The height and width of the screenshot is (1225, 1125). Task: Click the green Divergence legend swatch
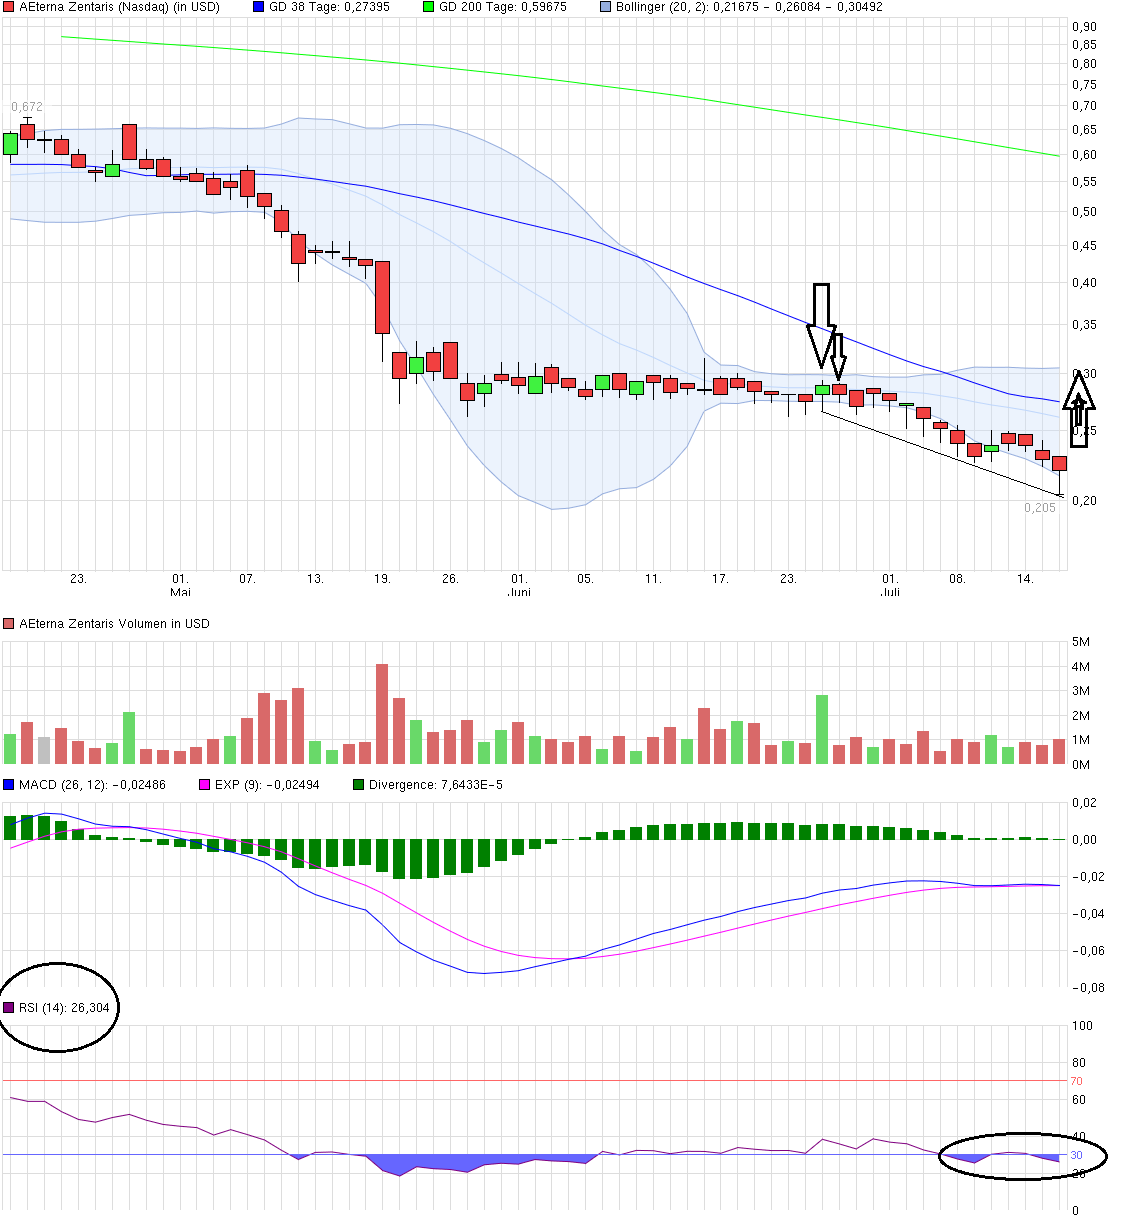point(359,785)
